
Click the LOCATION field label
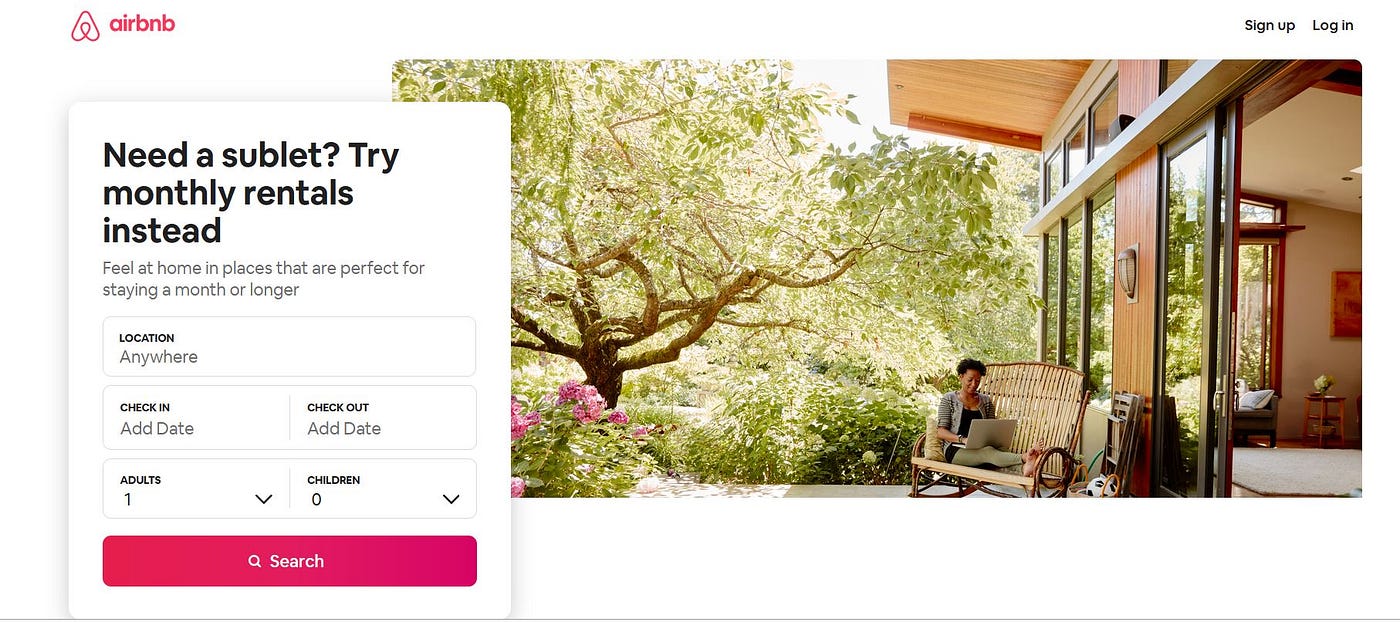(x=147, y=338)
